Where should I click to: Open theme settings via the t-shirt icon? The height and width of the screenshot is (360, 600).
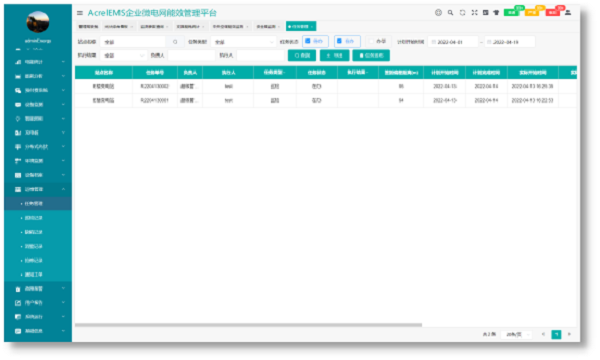click(x=496, y=13)
